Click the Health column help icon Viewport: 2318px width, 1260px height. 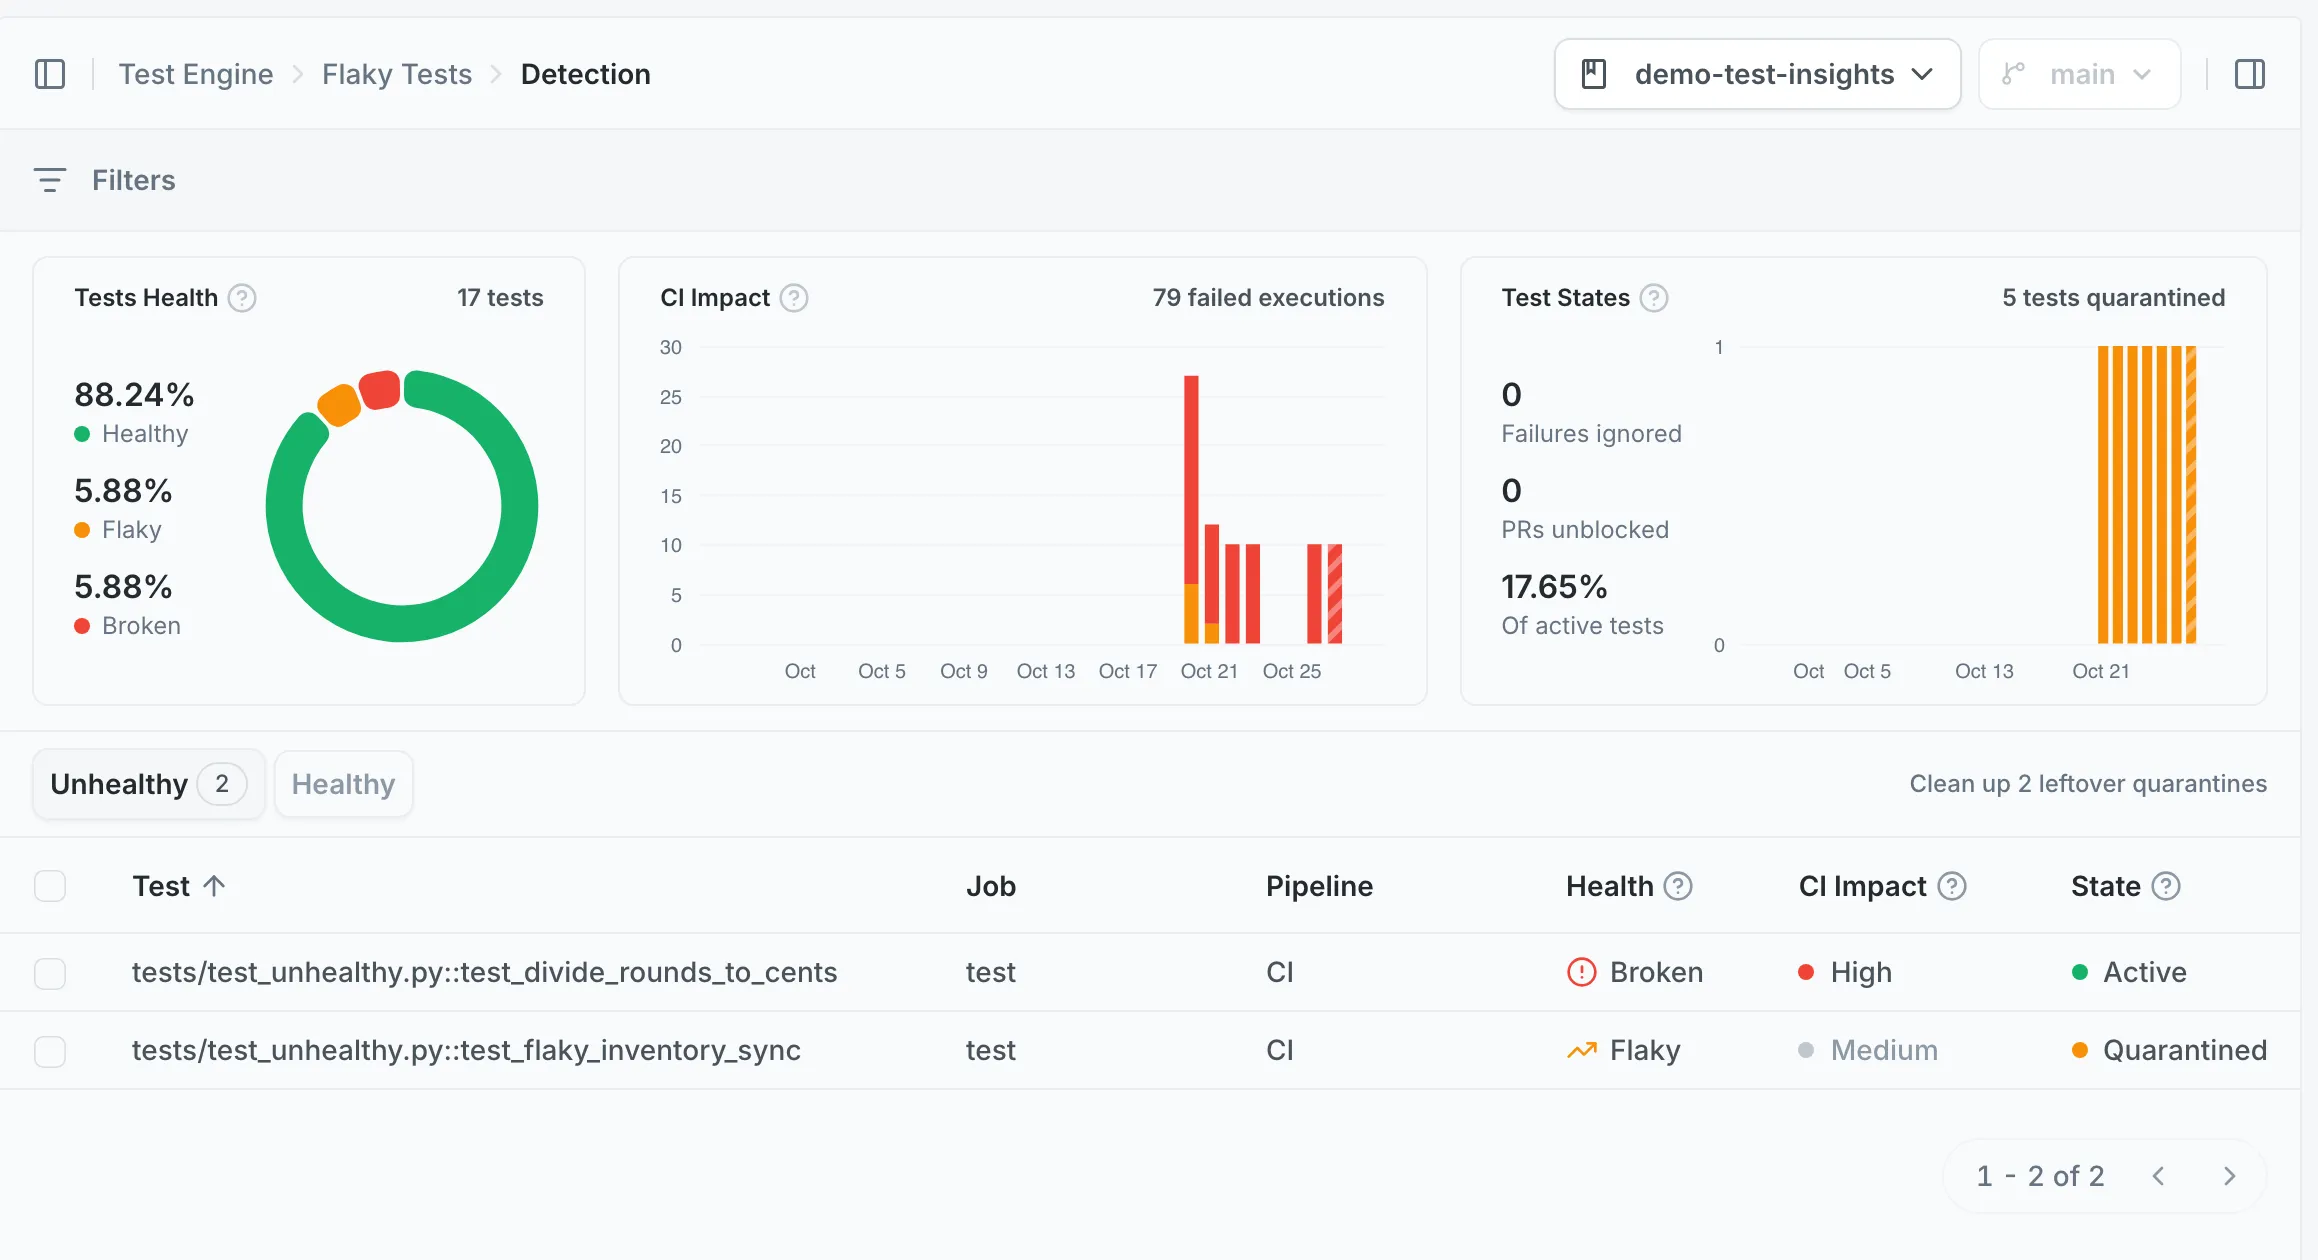[x=1678, y=886]
